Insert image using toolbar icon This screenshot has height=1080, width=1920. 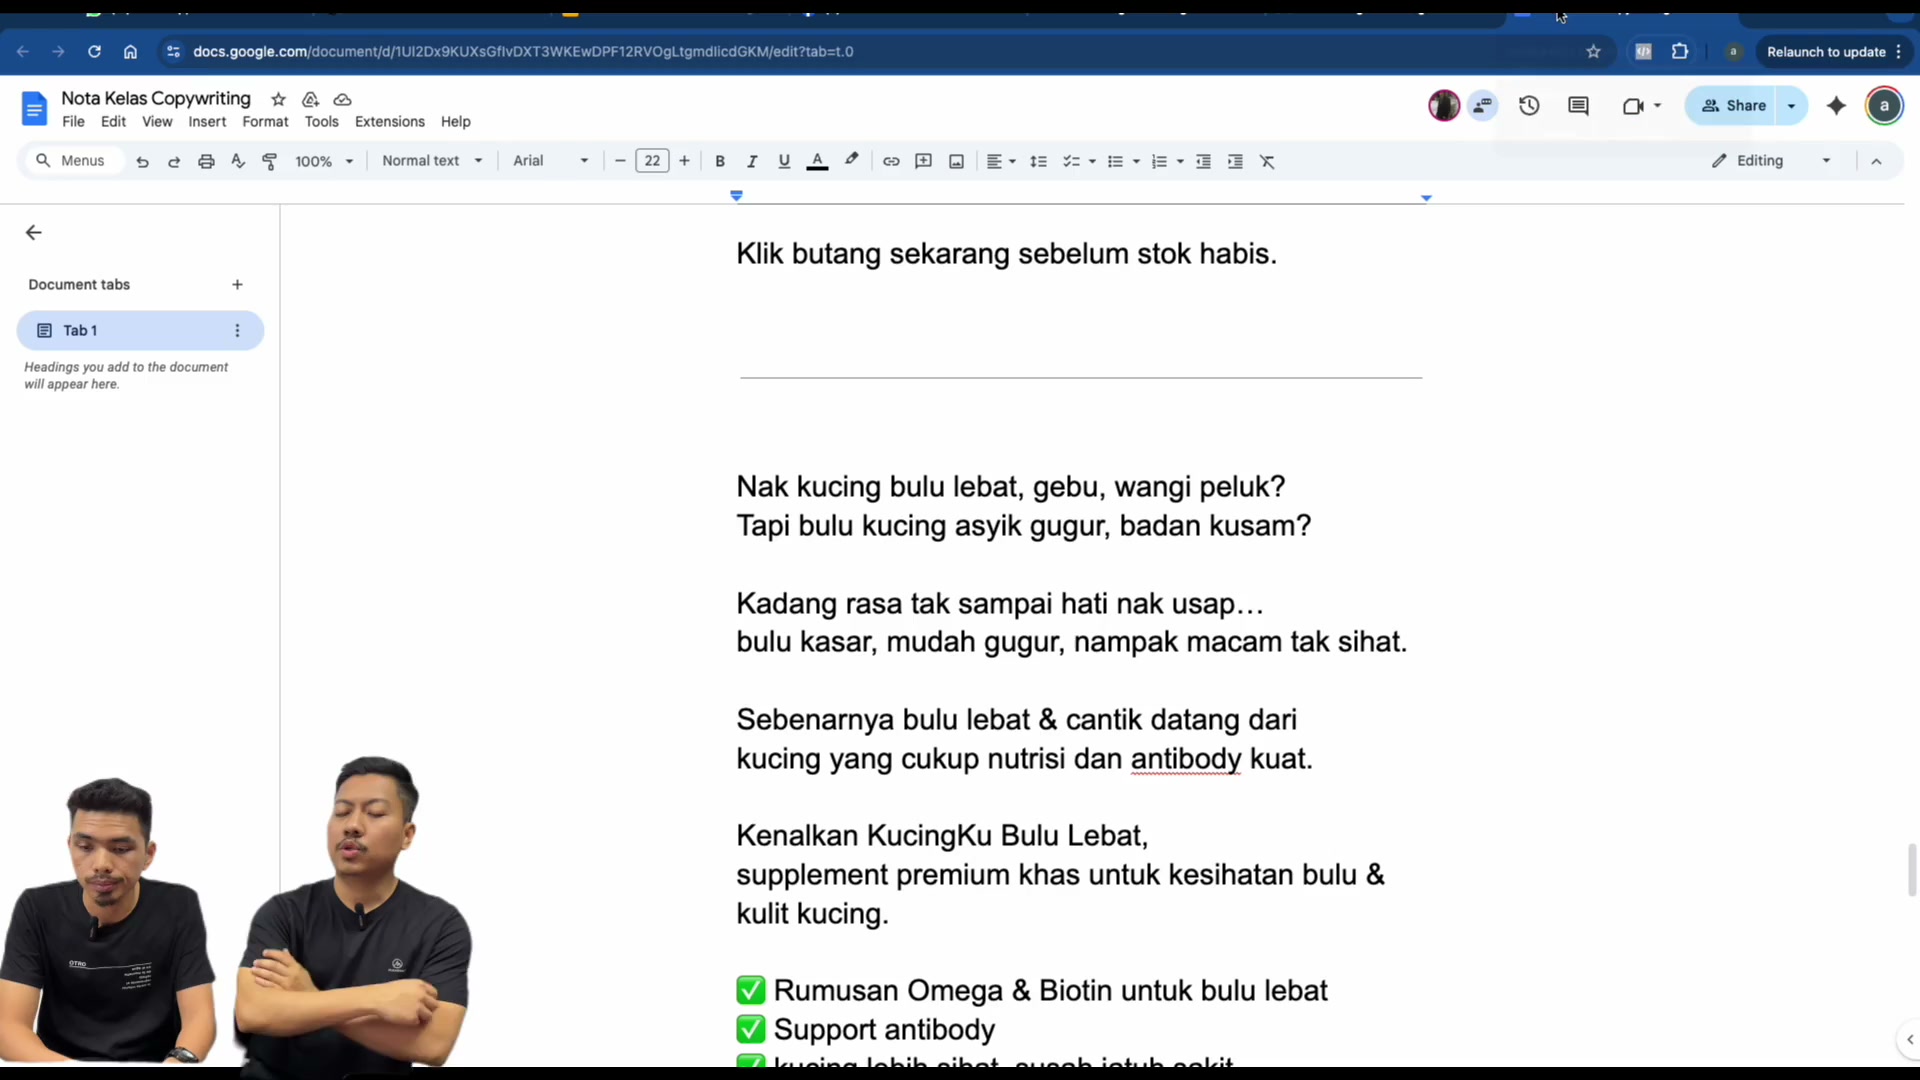click(x=956, y=161)
